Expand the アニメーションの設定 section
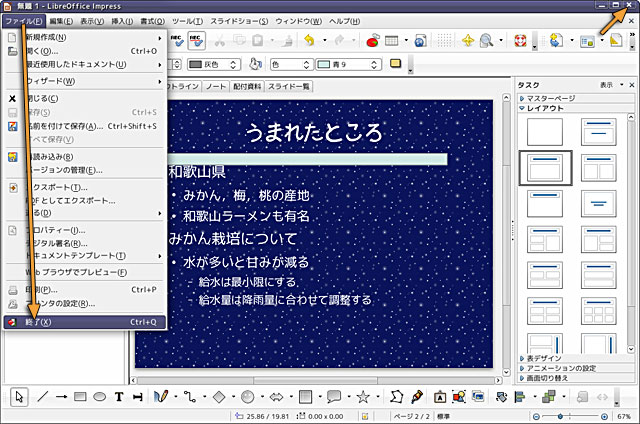640x424 pixels. 563,367
